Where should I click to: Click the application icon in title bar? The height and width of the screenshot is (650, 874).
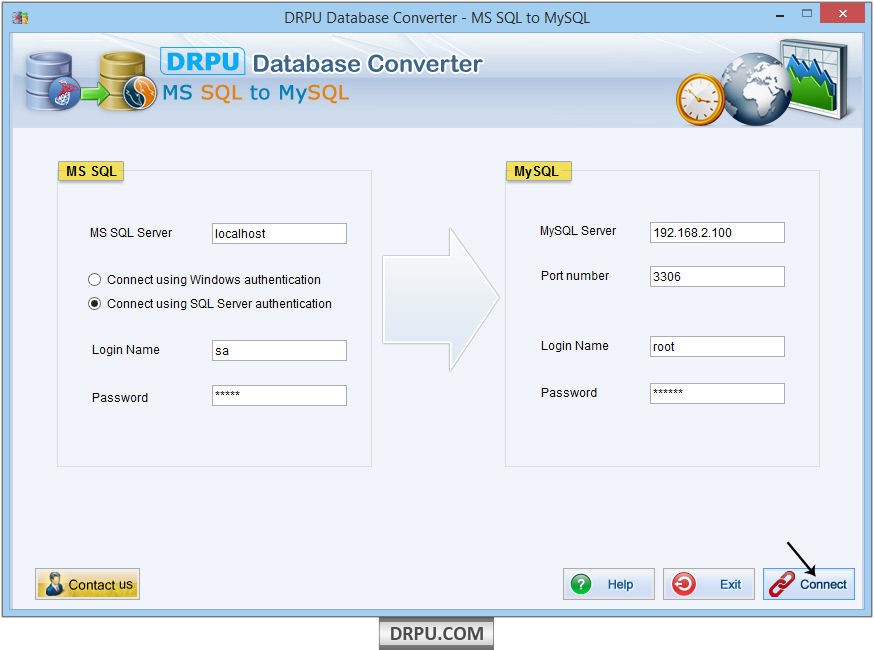click(x=20, y=18)
